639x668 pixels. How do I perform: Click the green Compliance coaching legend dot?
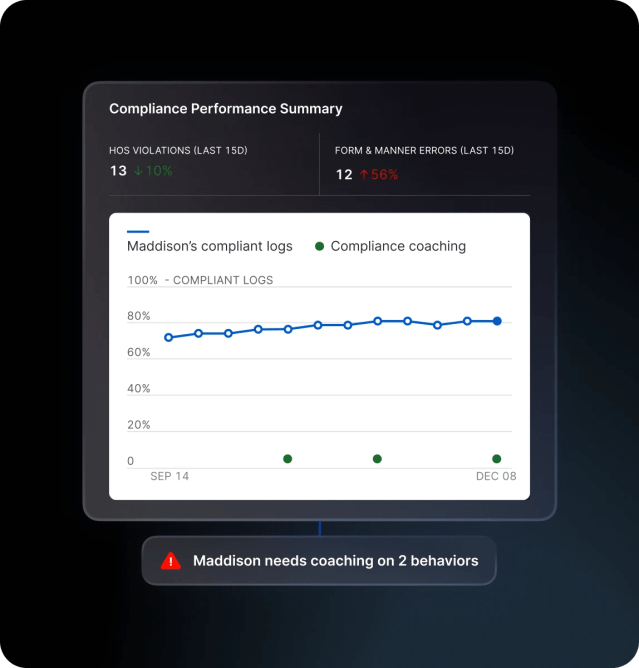pos(319,246)
